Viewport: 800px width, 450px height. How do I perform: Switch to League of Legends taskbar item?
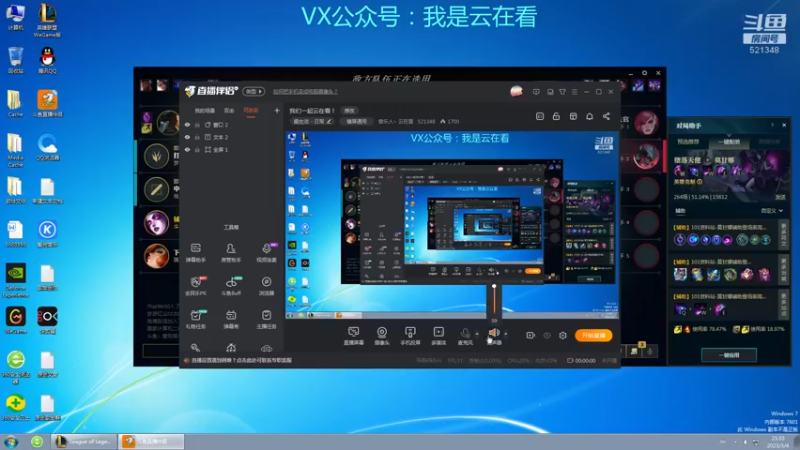[84, 441]
